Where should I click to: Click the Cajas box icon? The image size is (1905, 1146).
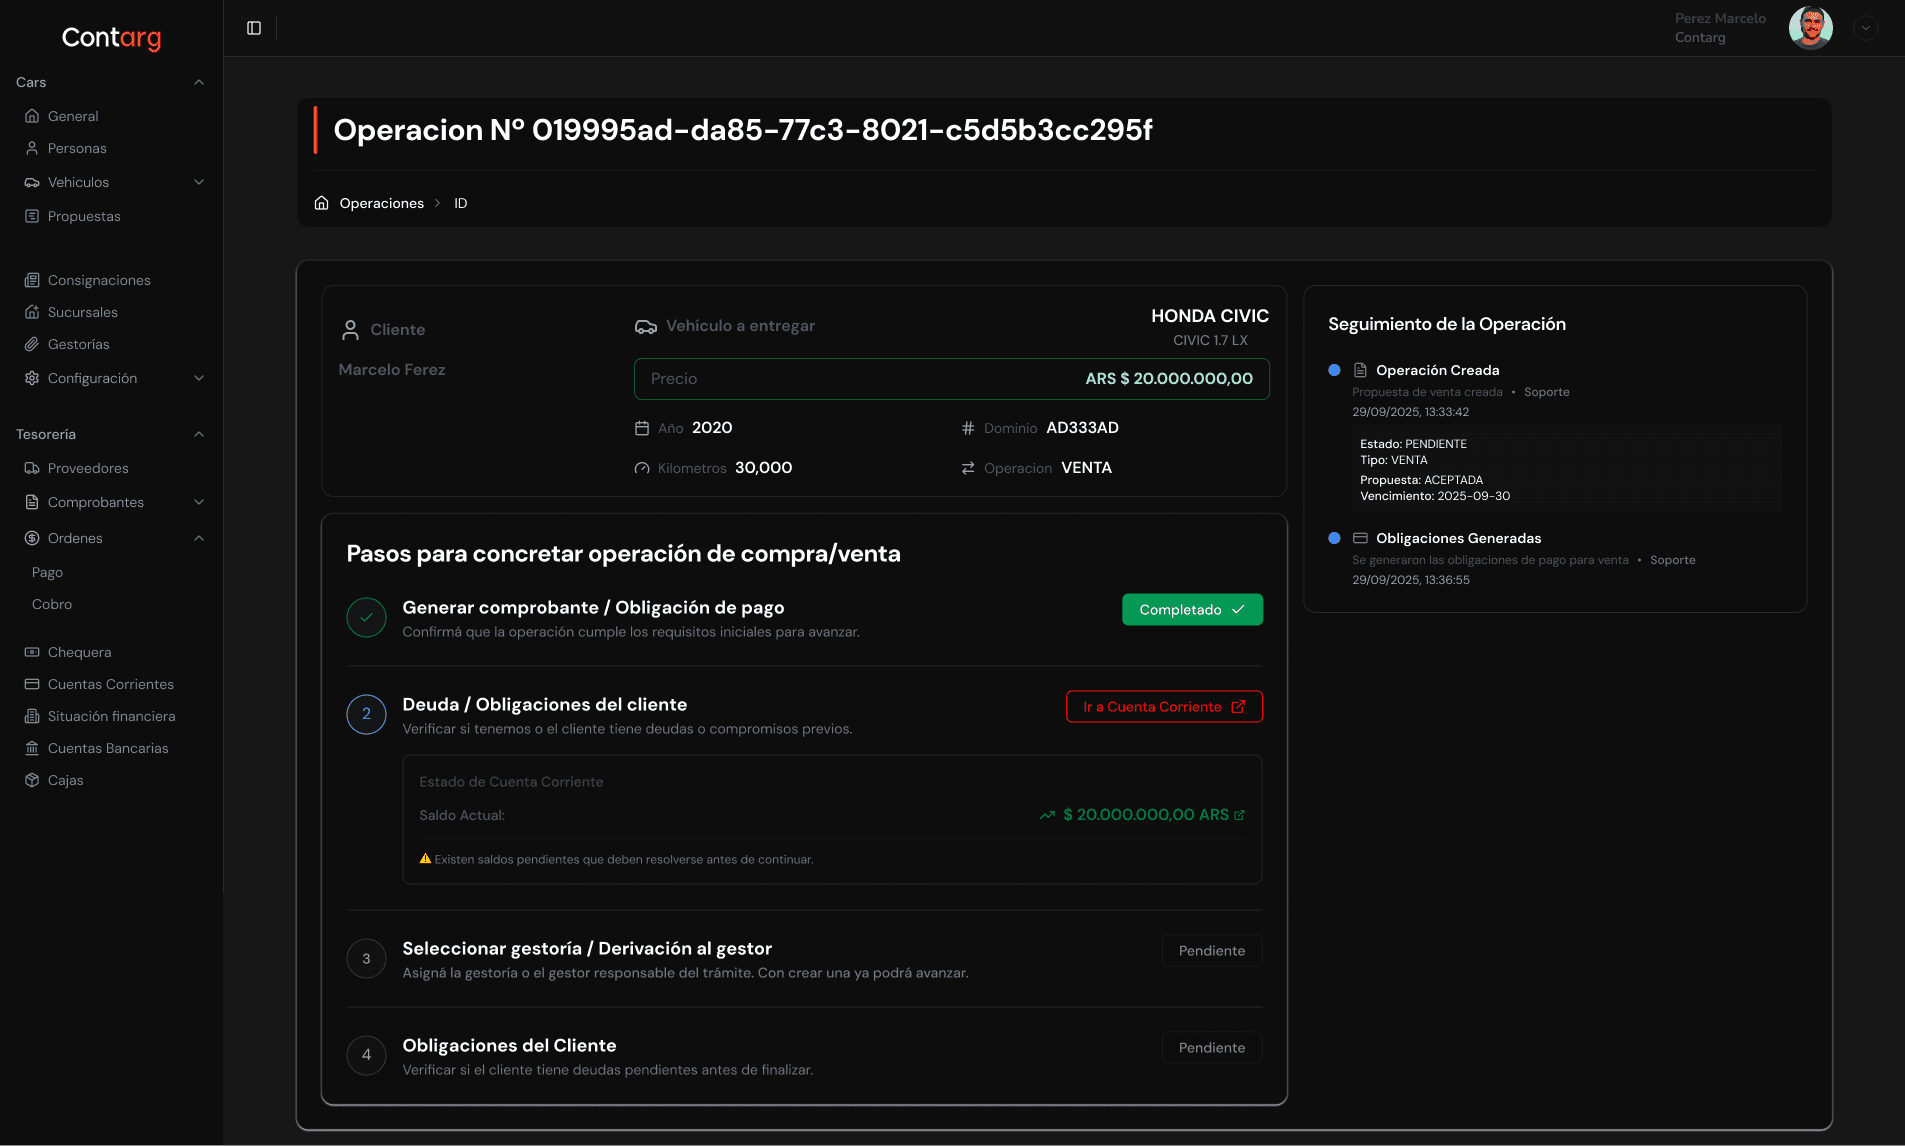tap(32, 780)
